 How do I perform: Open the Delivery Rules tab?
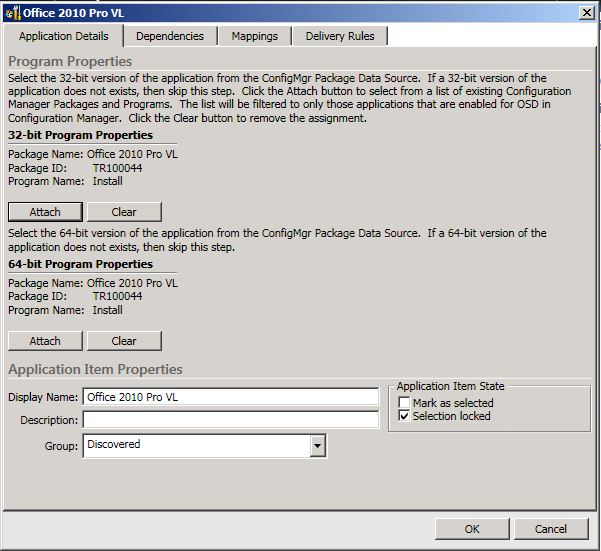tap(340, 36)
